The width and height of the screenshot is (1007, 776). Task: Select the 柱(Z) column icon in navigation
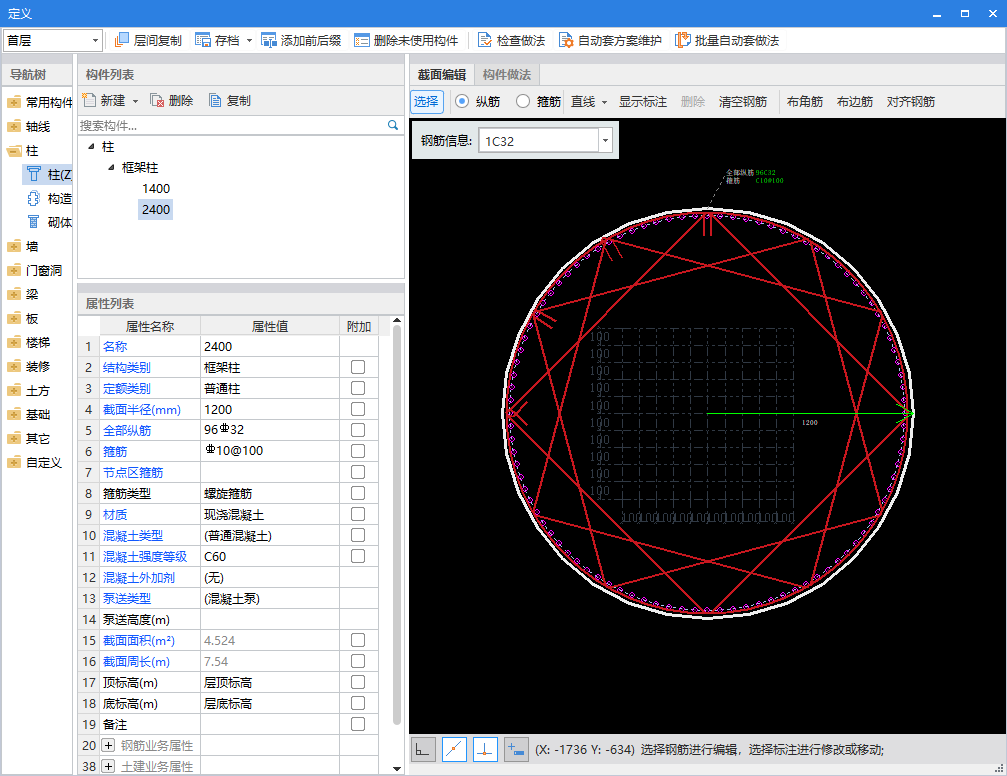33,174
